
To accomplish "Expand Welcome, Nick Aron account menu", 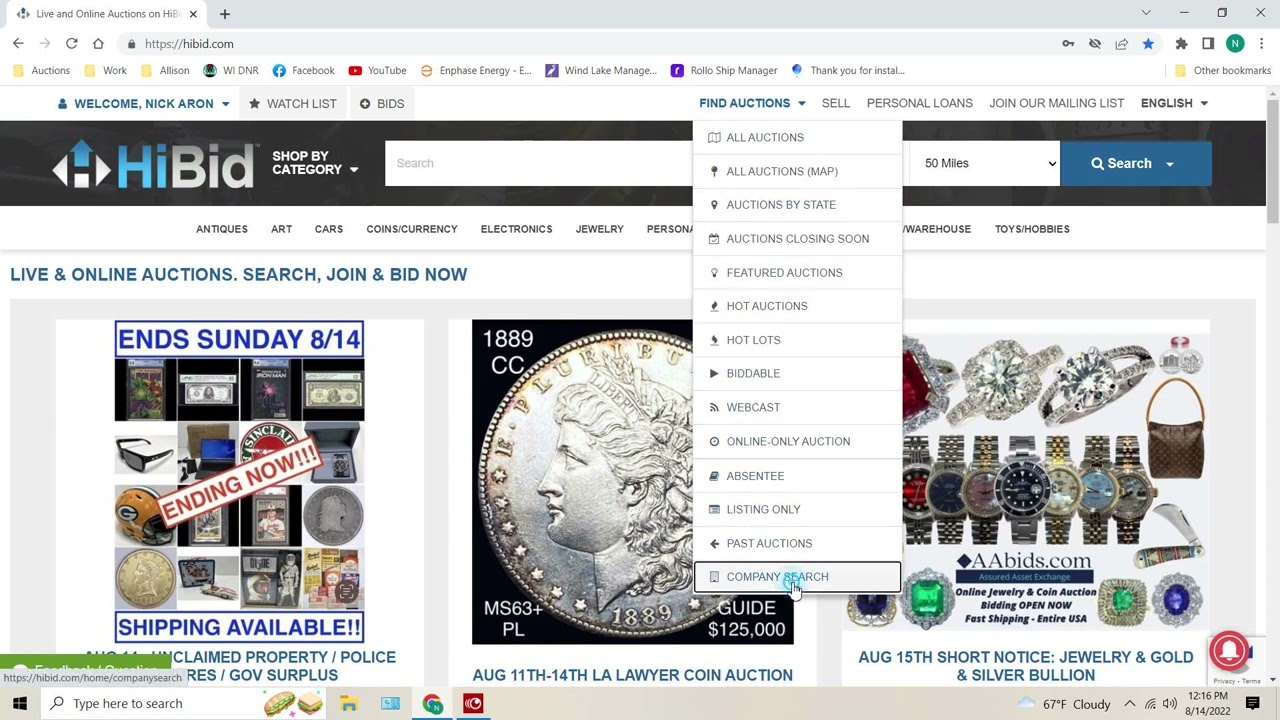I will click(x=144, y=104).
